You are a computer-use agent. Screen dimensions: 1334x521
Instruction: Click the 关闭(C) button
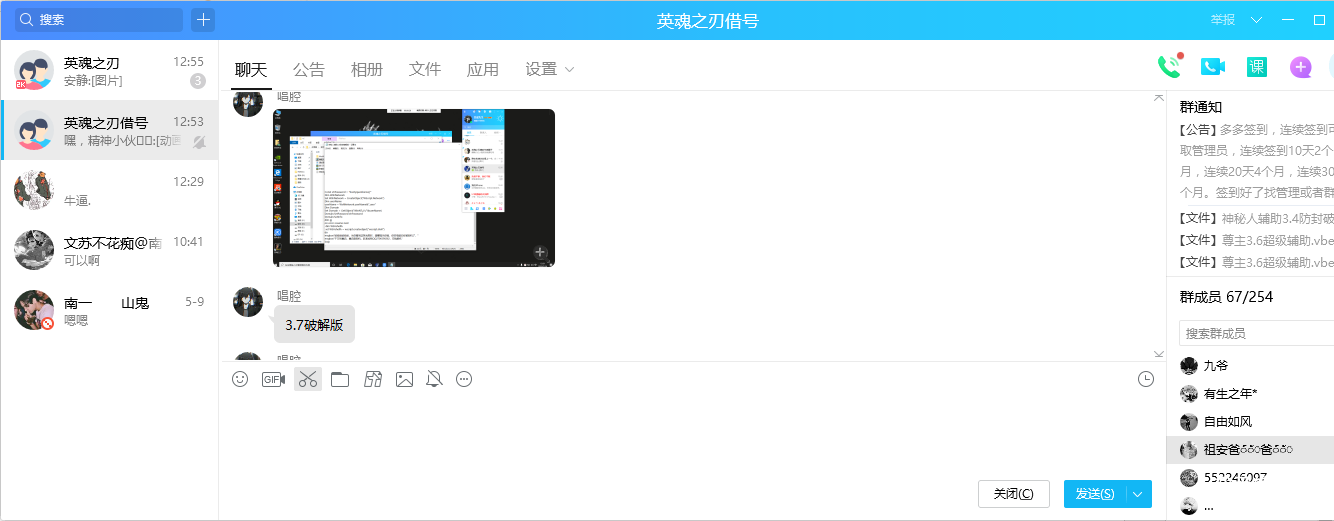click(1014, 494)
